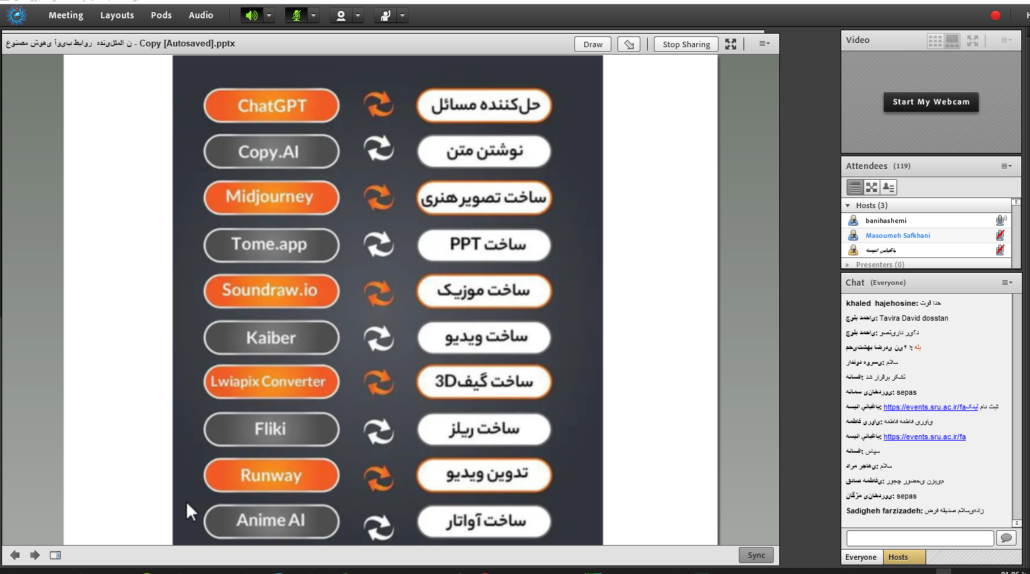The height and width of the screenshot is (574, 1030).
Task: Click the Sync button
Action: tap(756, 555)
